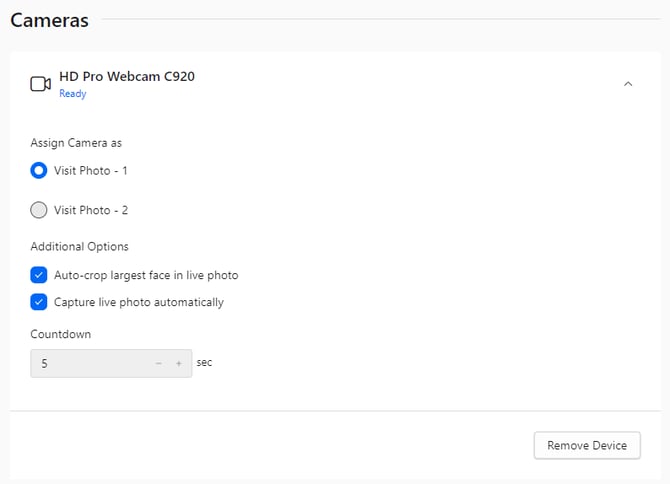Click the 'Assign Camera as' label
The height and width of the screenshot is (484, 670).
[x=77, y=143]
